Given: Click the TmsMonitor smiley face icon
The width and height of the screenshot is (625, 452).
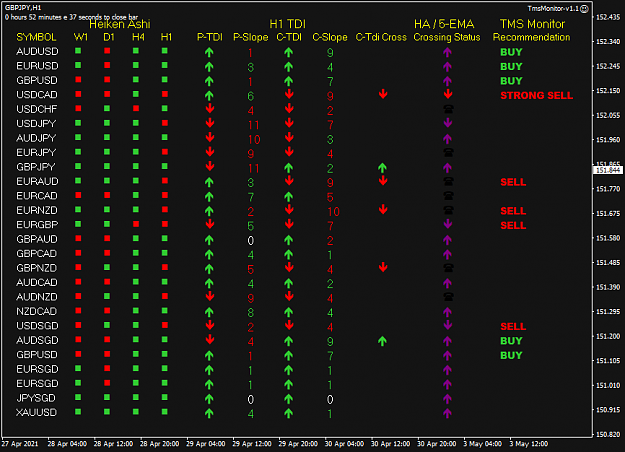Looking at the screenshot, I should tap(584, 9).
